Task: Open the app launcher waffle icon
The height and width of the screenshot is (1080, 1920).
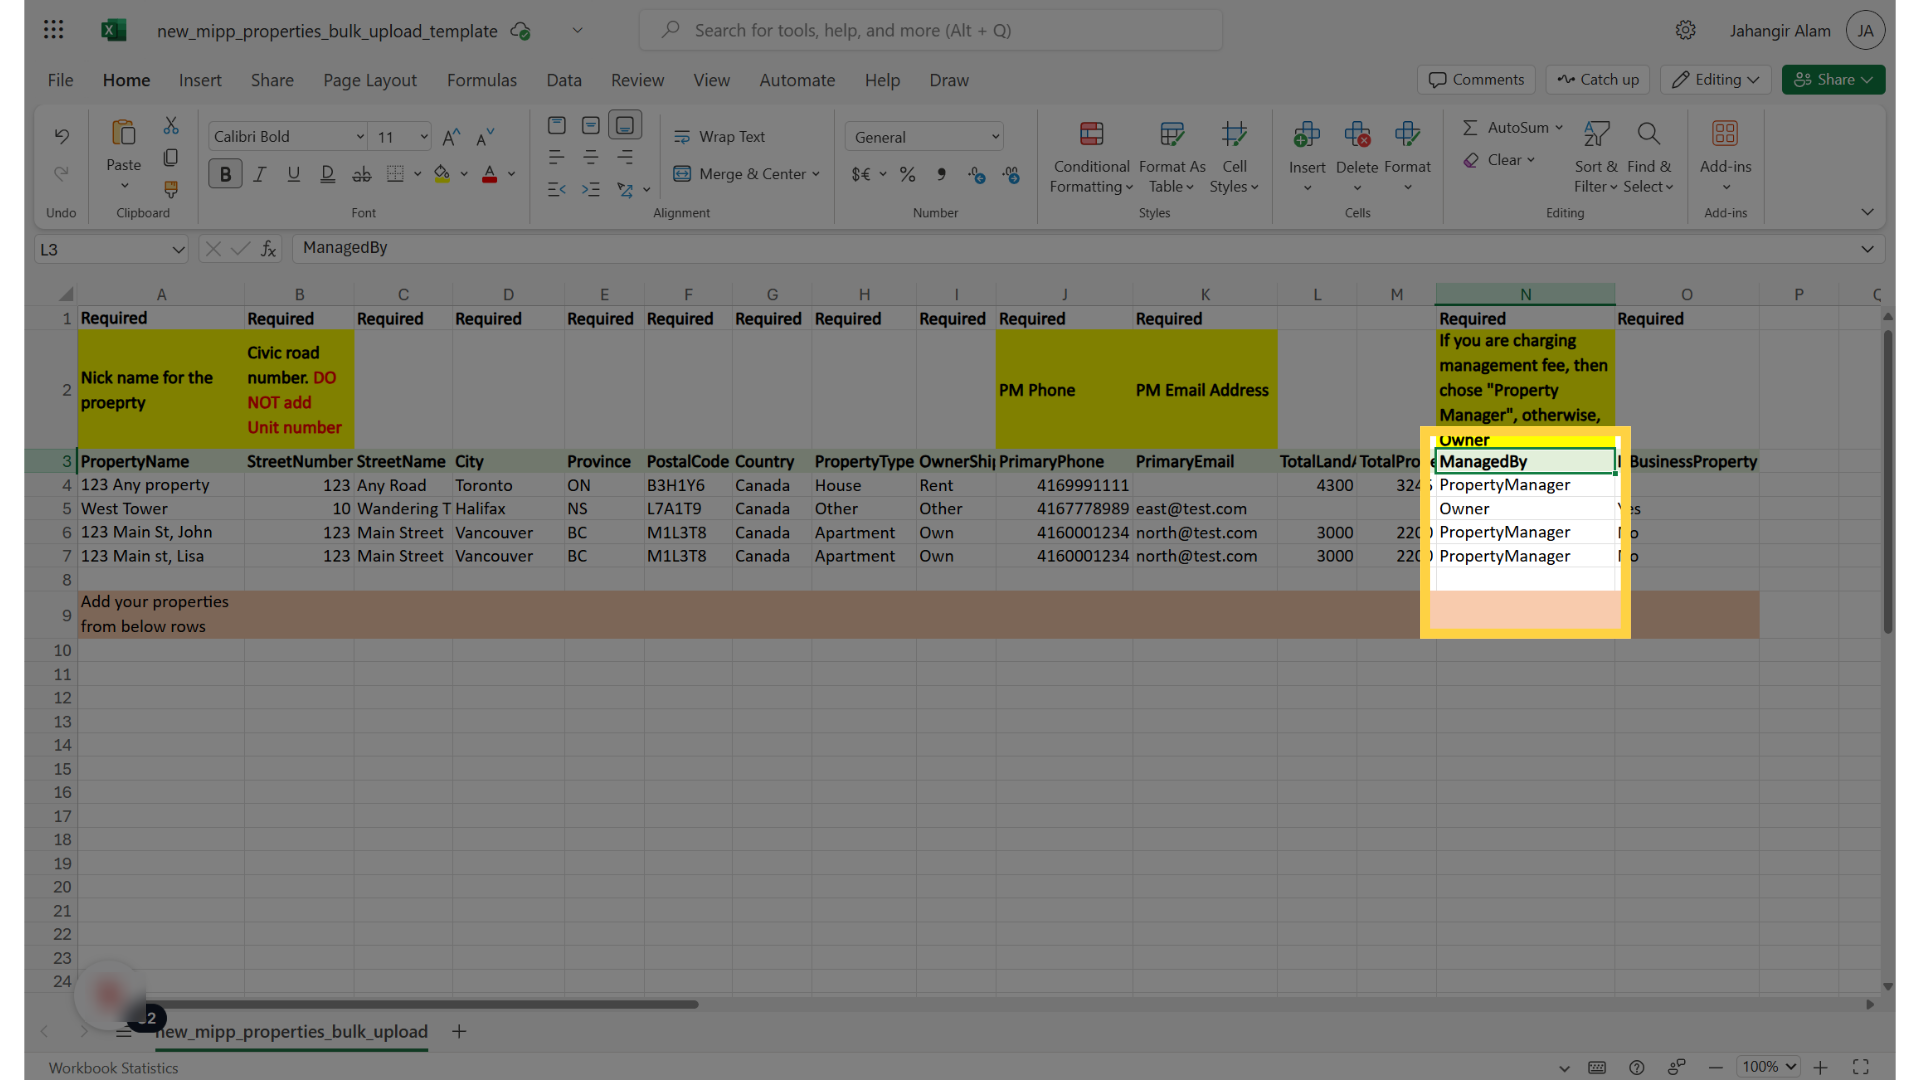Action: click(x=54, y=30)
